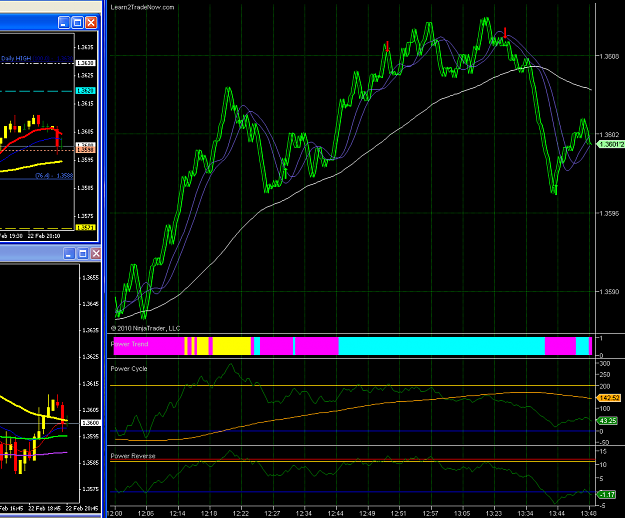625x518 pixels.
Task: Click the 22 Feb 20:10 date label
Action: 44,236
